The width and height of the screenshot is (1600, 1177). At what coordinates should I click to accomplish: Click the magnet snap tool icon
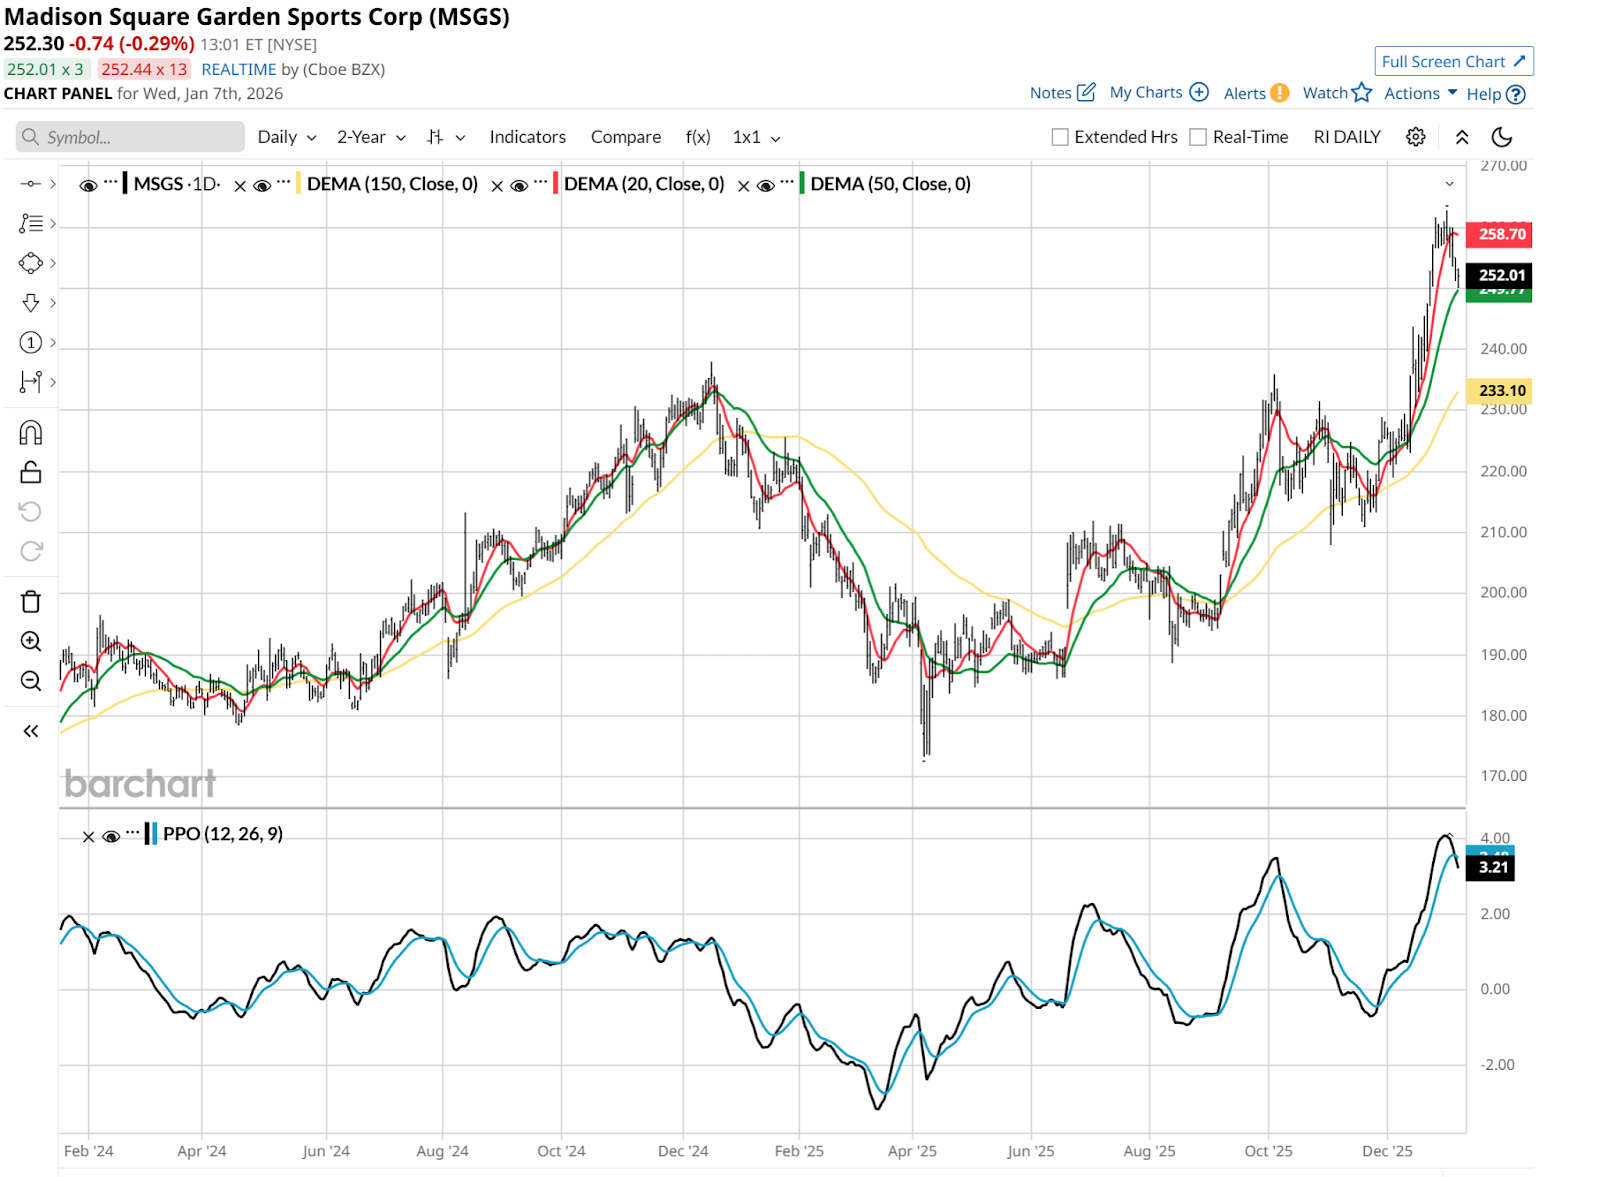pyautogui.click(x=31, y=433)
